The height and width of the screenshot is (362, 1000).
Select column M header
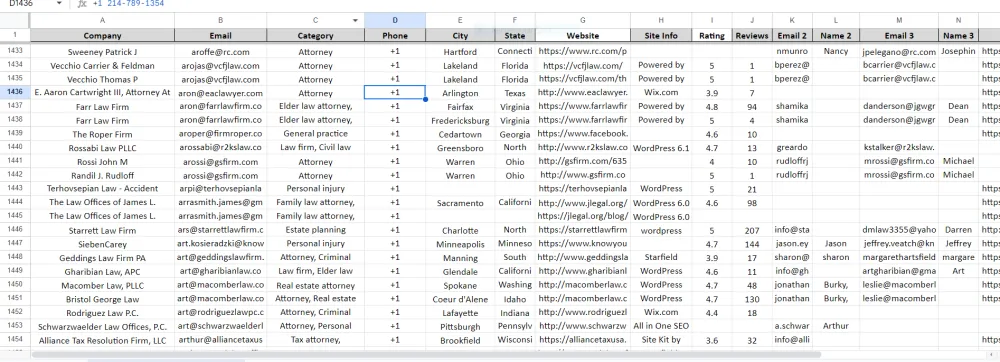899,20
